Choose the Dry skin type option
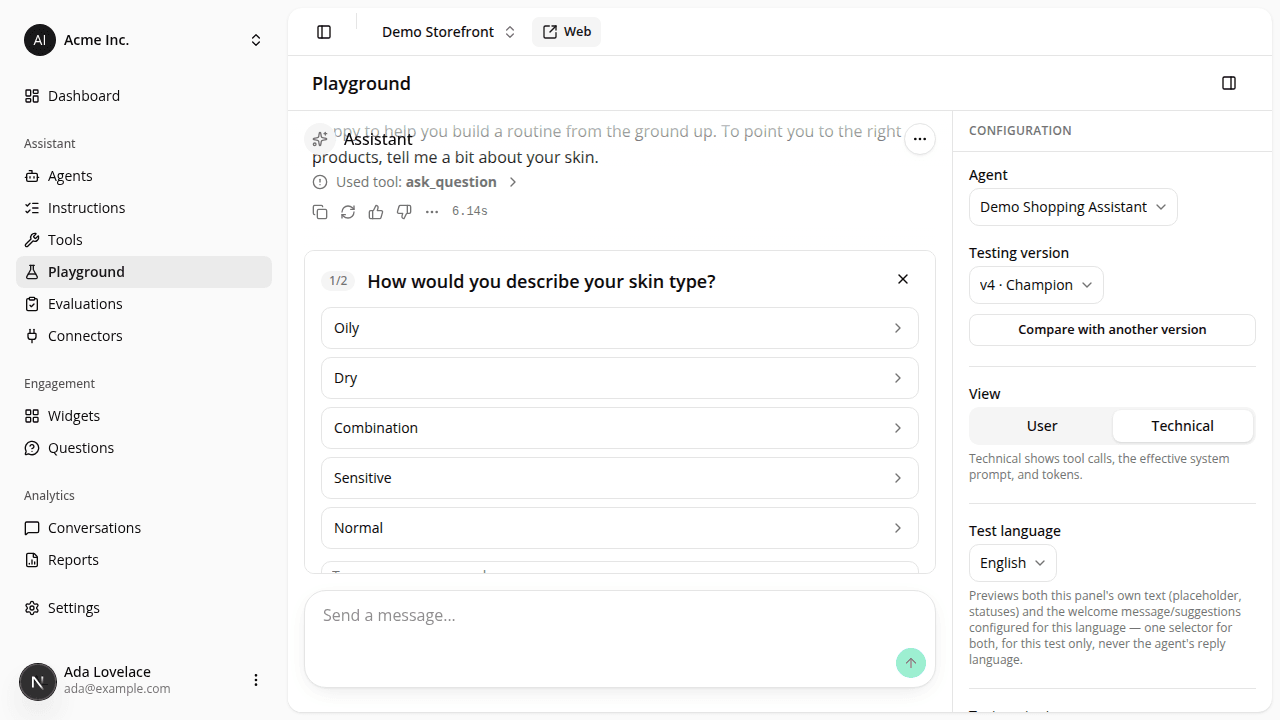The width and height of the screenshot is (1280, 720). pyautogui.click(x=620, y=378)
